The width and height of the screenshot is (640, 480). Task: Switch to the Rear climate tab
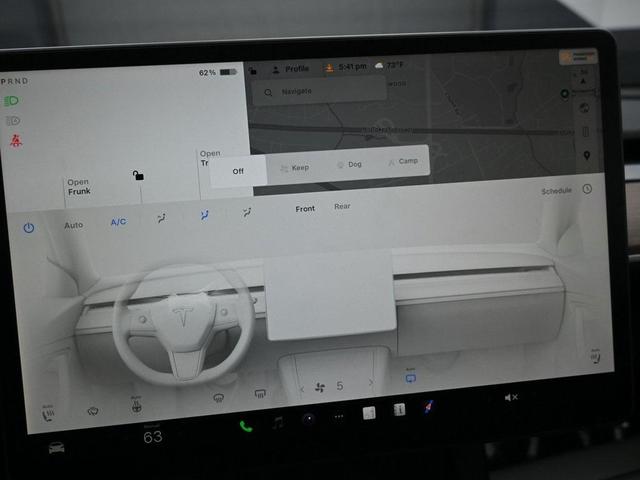click(342, 207)
